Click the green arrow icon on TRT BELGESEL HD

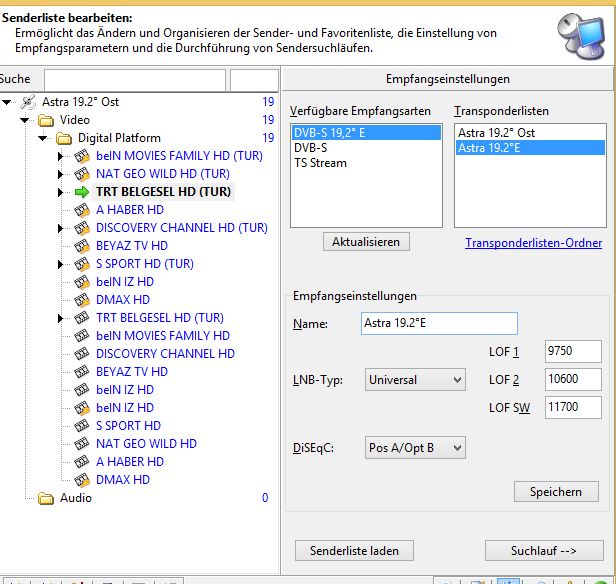tap(81, 192)
